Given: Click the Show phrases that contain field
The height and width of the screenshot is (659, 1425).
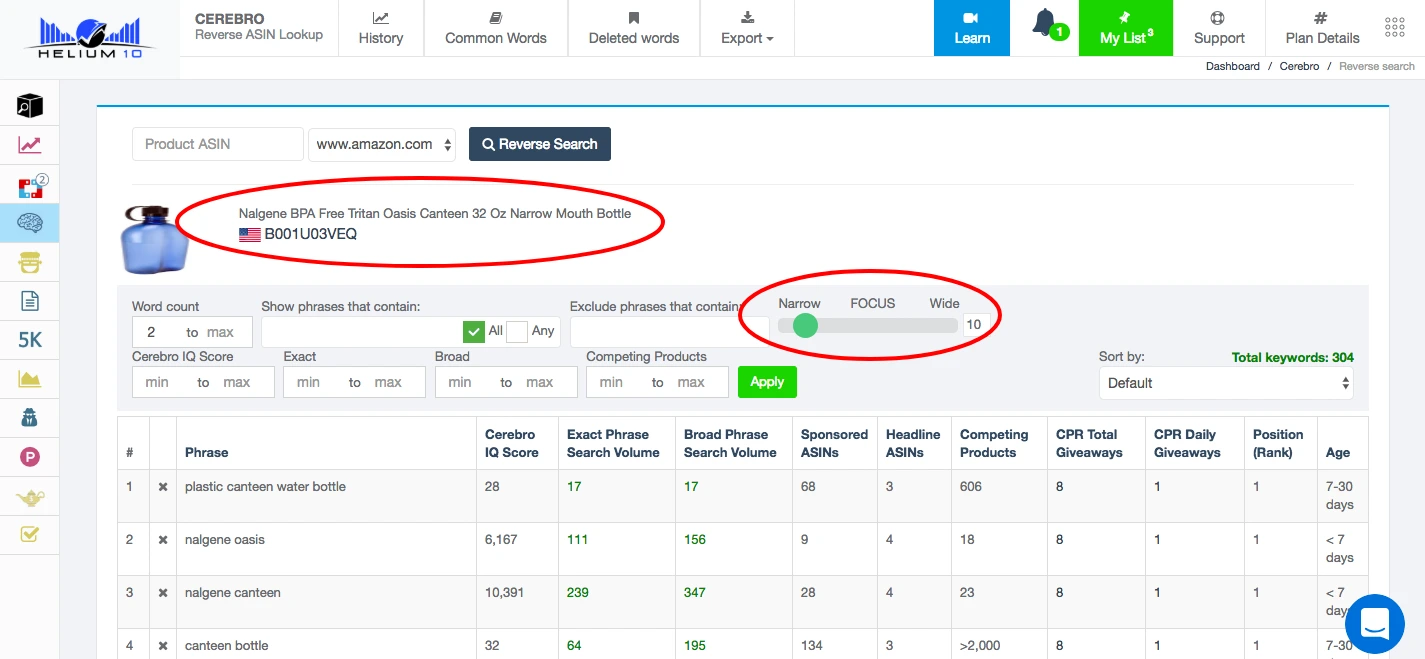Looking at the screenshot, I should [362, 332].
